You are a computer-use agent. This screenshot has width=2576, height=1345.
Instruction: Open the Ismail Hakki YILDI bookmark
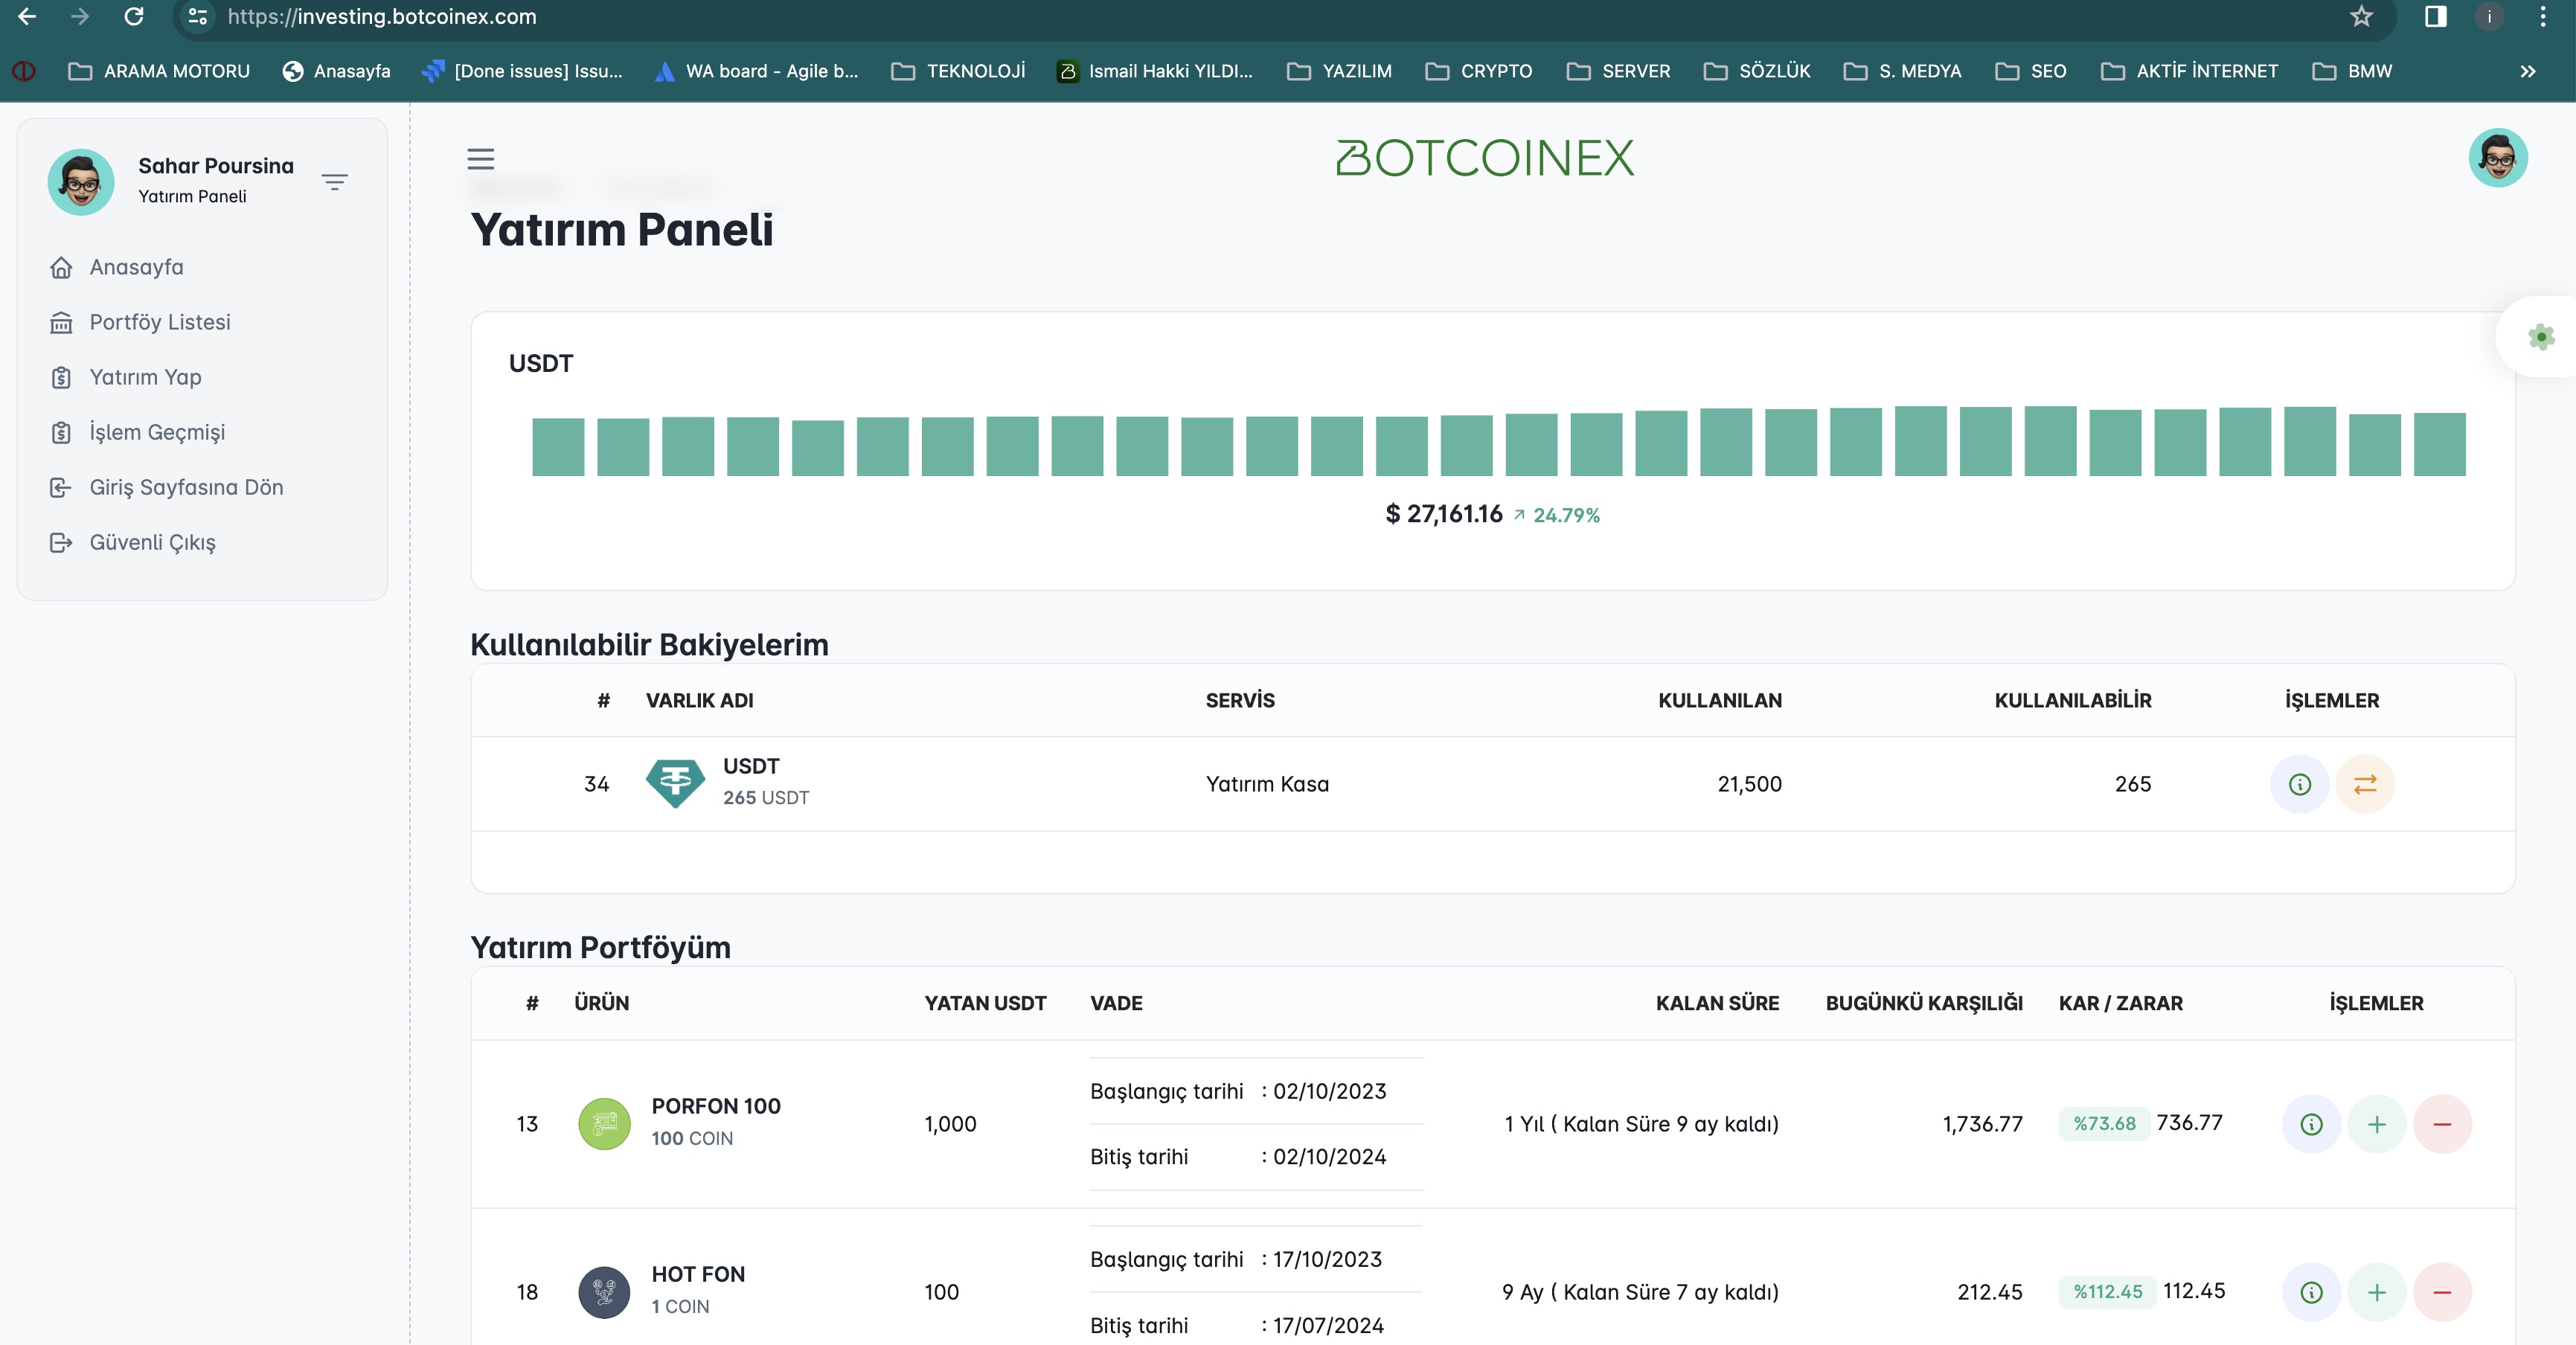point(1155,71)
